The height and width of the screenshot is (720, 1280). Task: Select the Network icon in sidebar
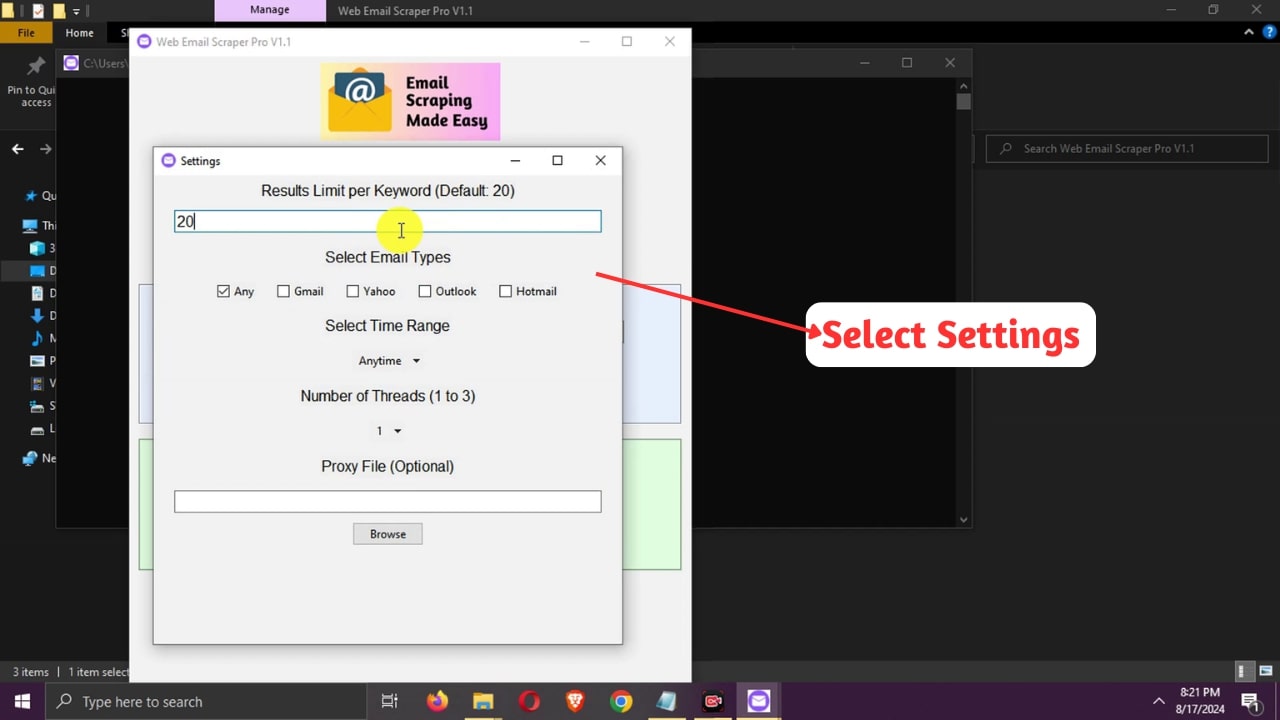(30, 458)
